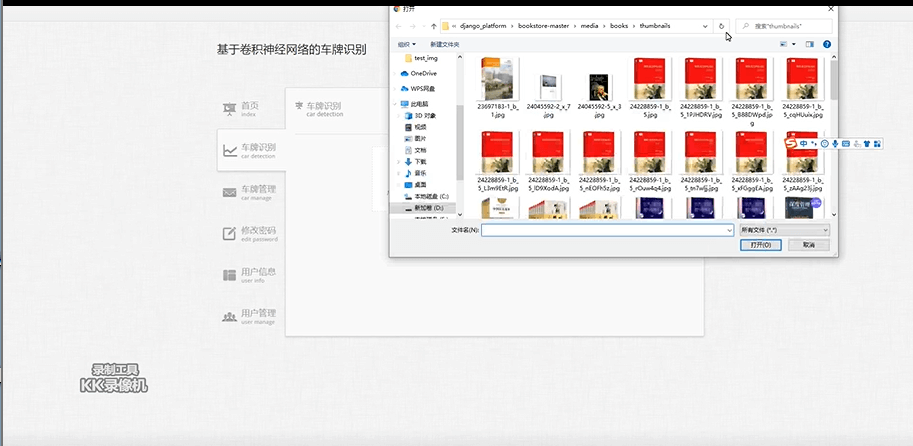
Task: Select 本地磁盘 (C:) drive
Action: 426,196
